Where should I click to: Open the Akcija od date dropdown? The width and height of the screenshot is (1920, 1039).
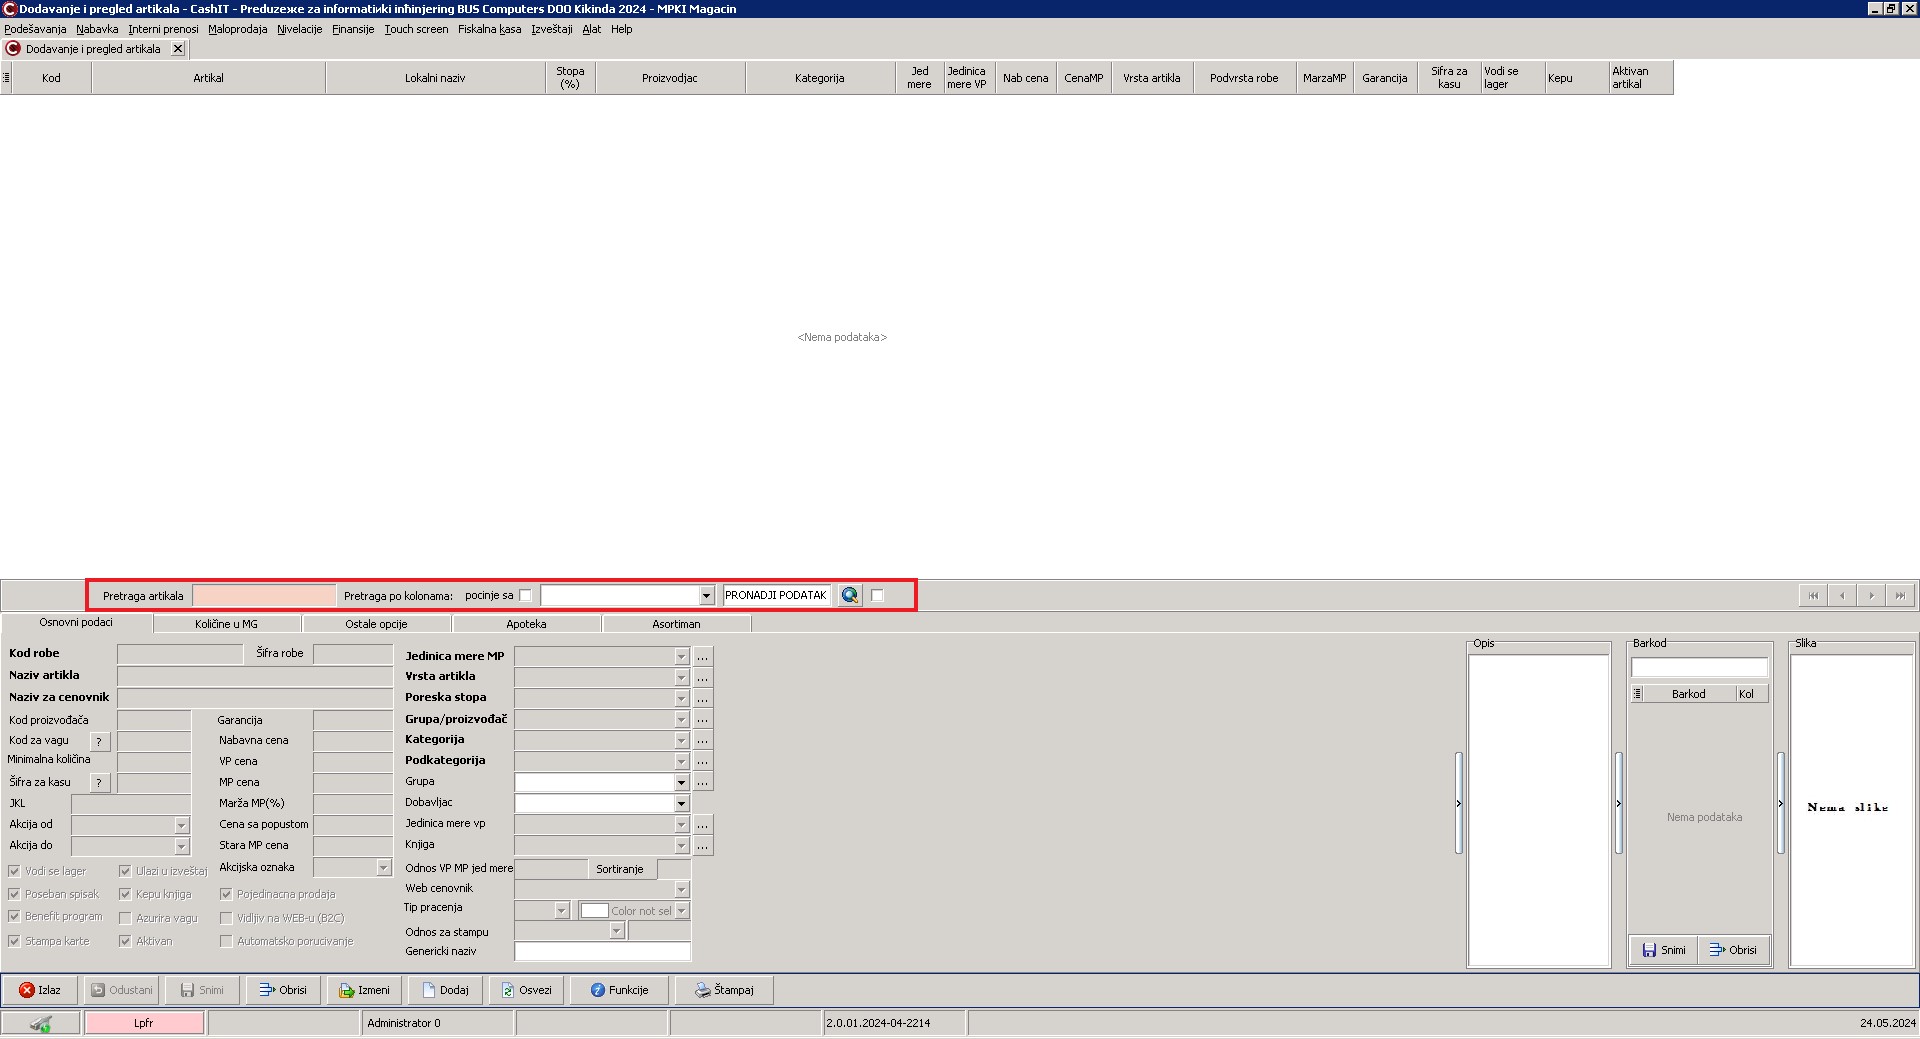(x=181, y=825)
